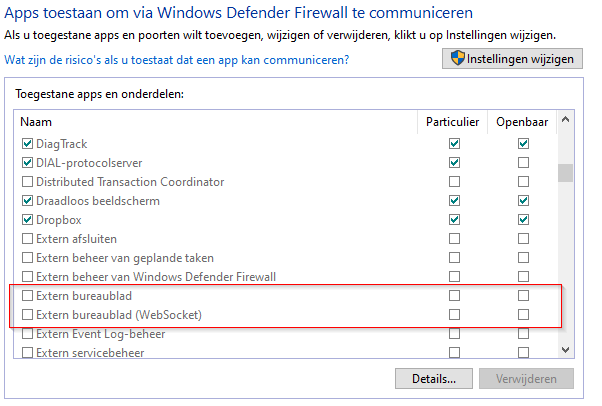Open the risks of app communication link
The height and width of the screenshot is (406, 602).
[177, 60]
